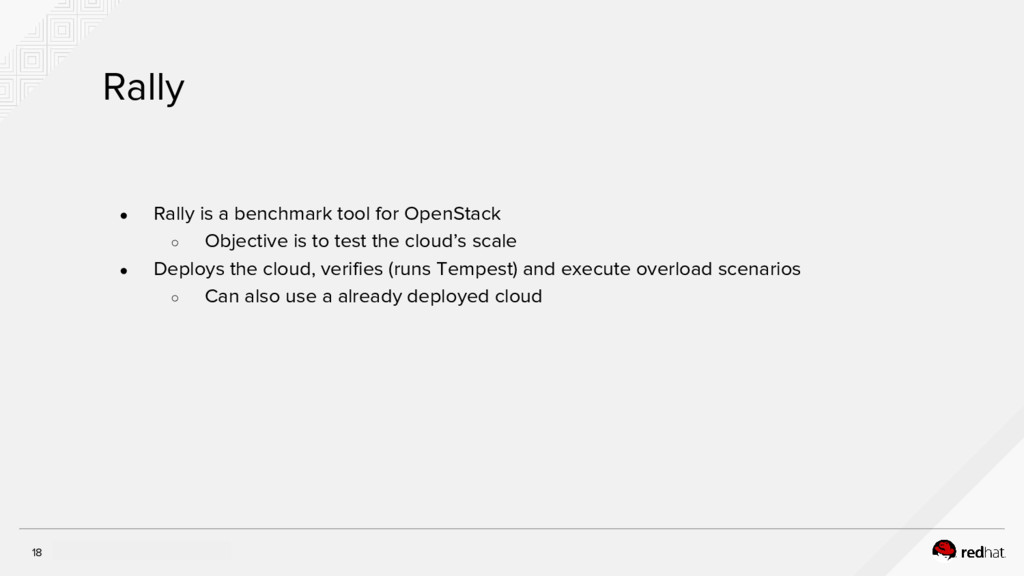
Task: Click the solid bullet before Deploys line
Action: 123,270
